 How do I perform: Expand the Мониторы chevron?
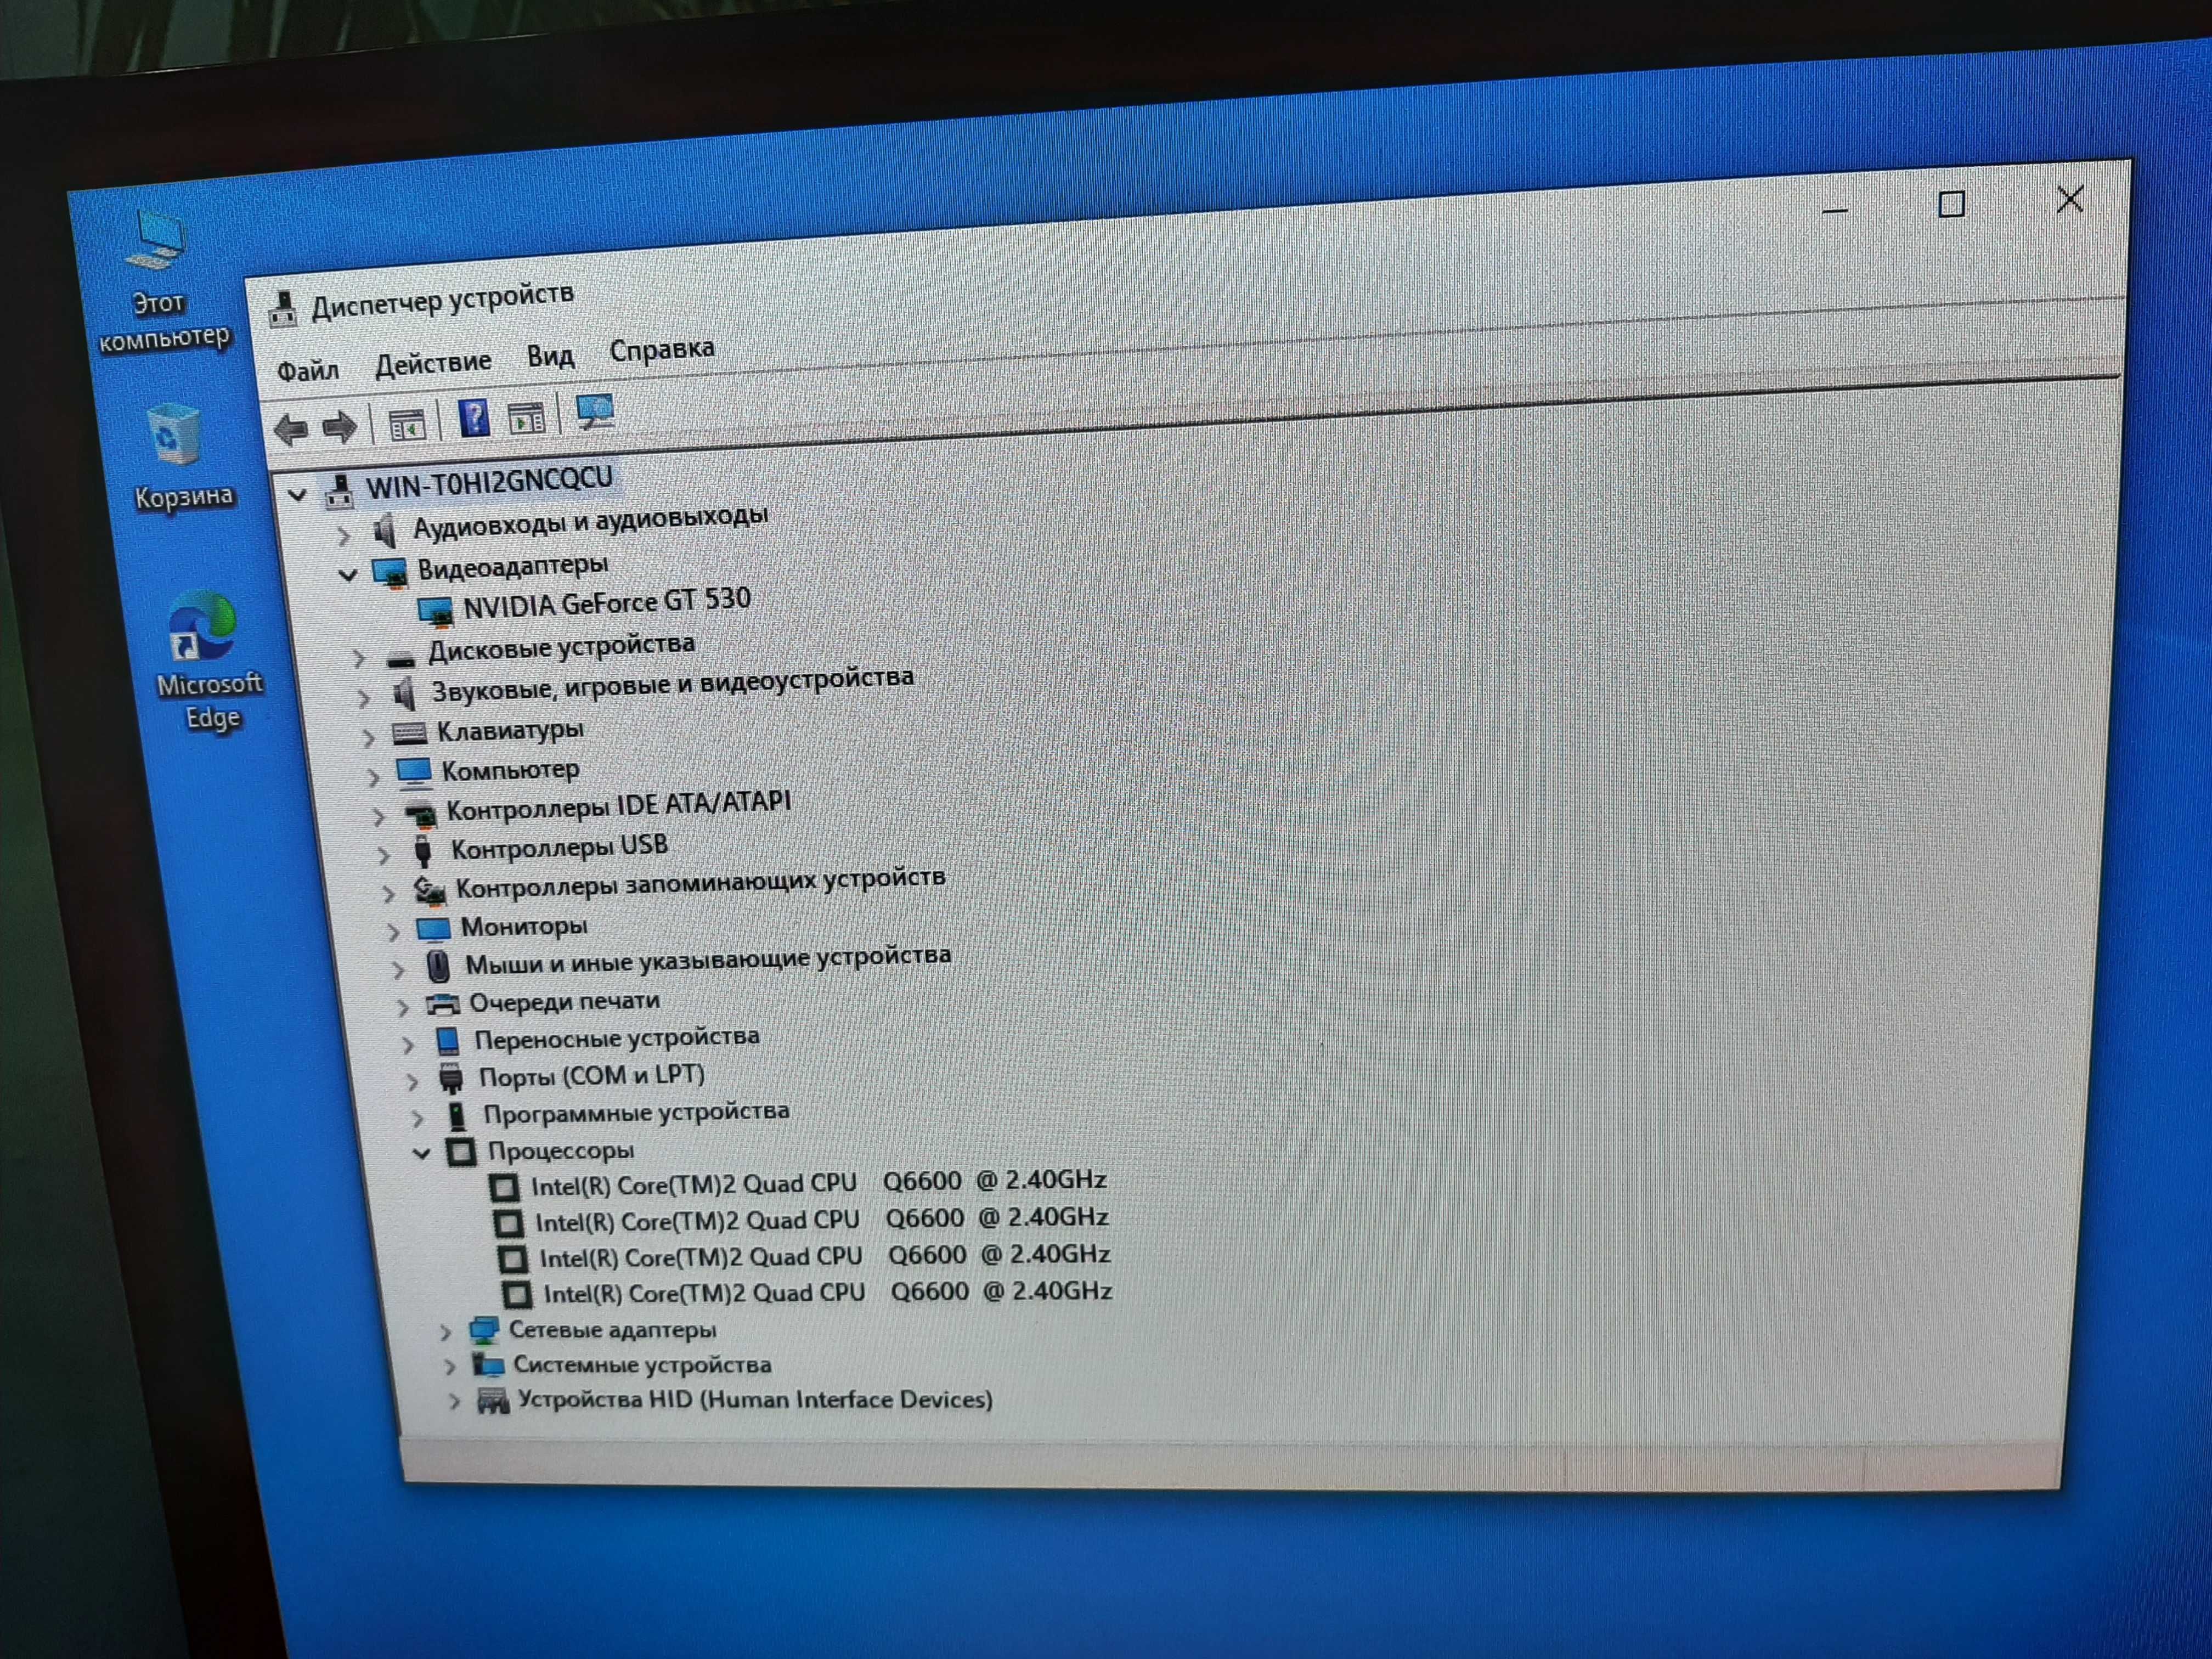(393, 932)
